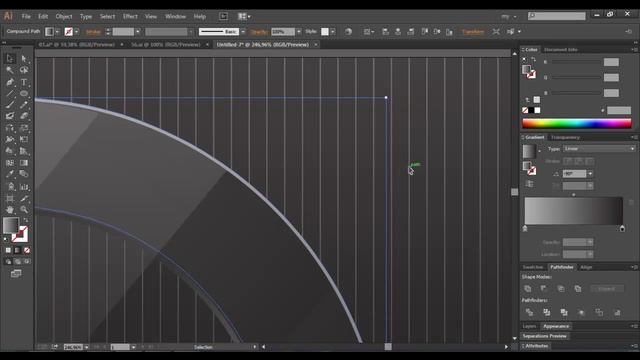
Task: Set toolbox color mode to None
Action: [27, 250]
